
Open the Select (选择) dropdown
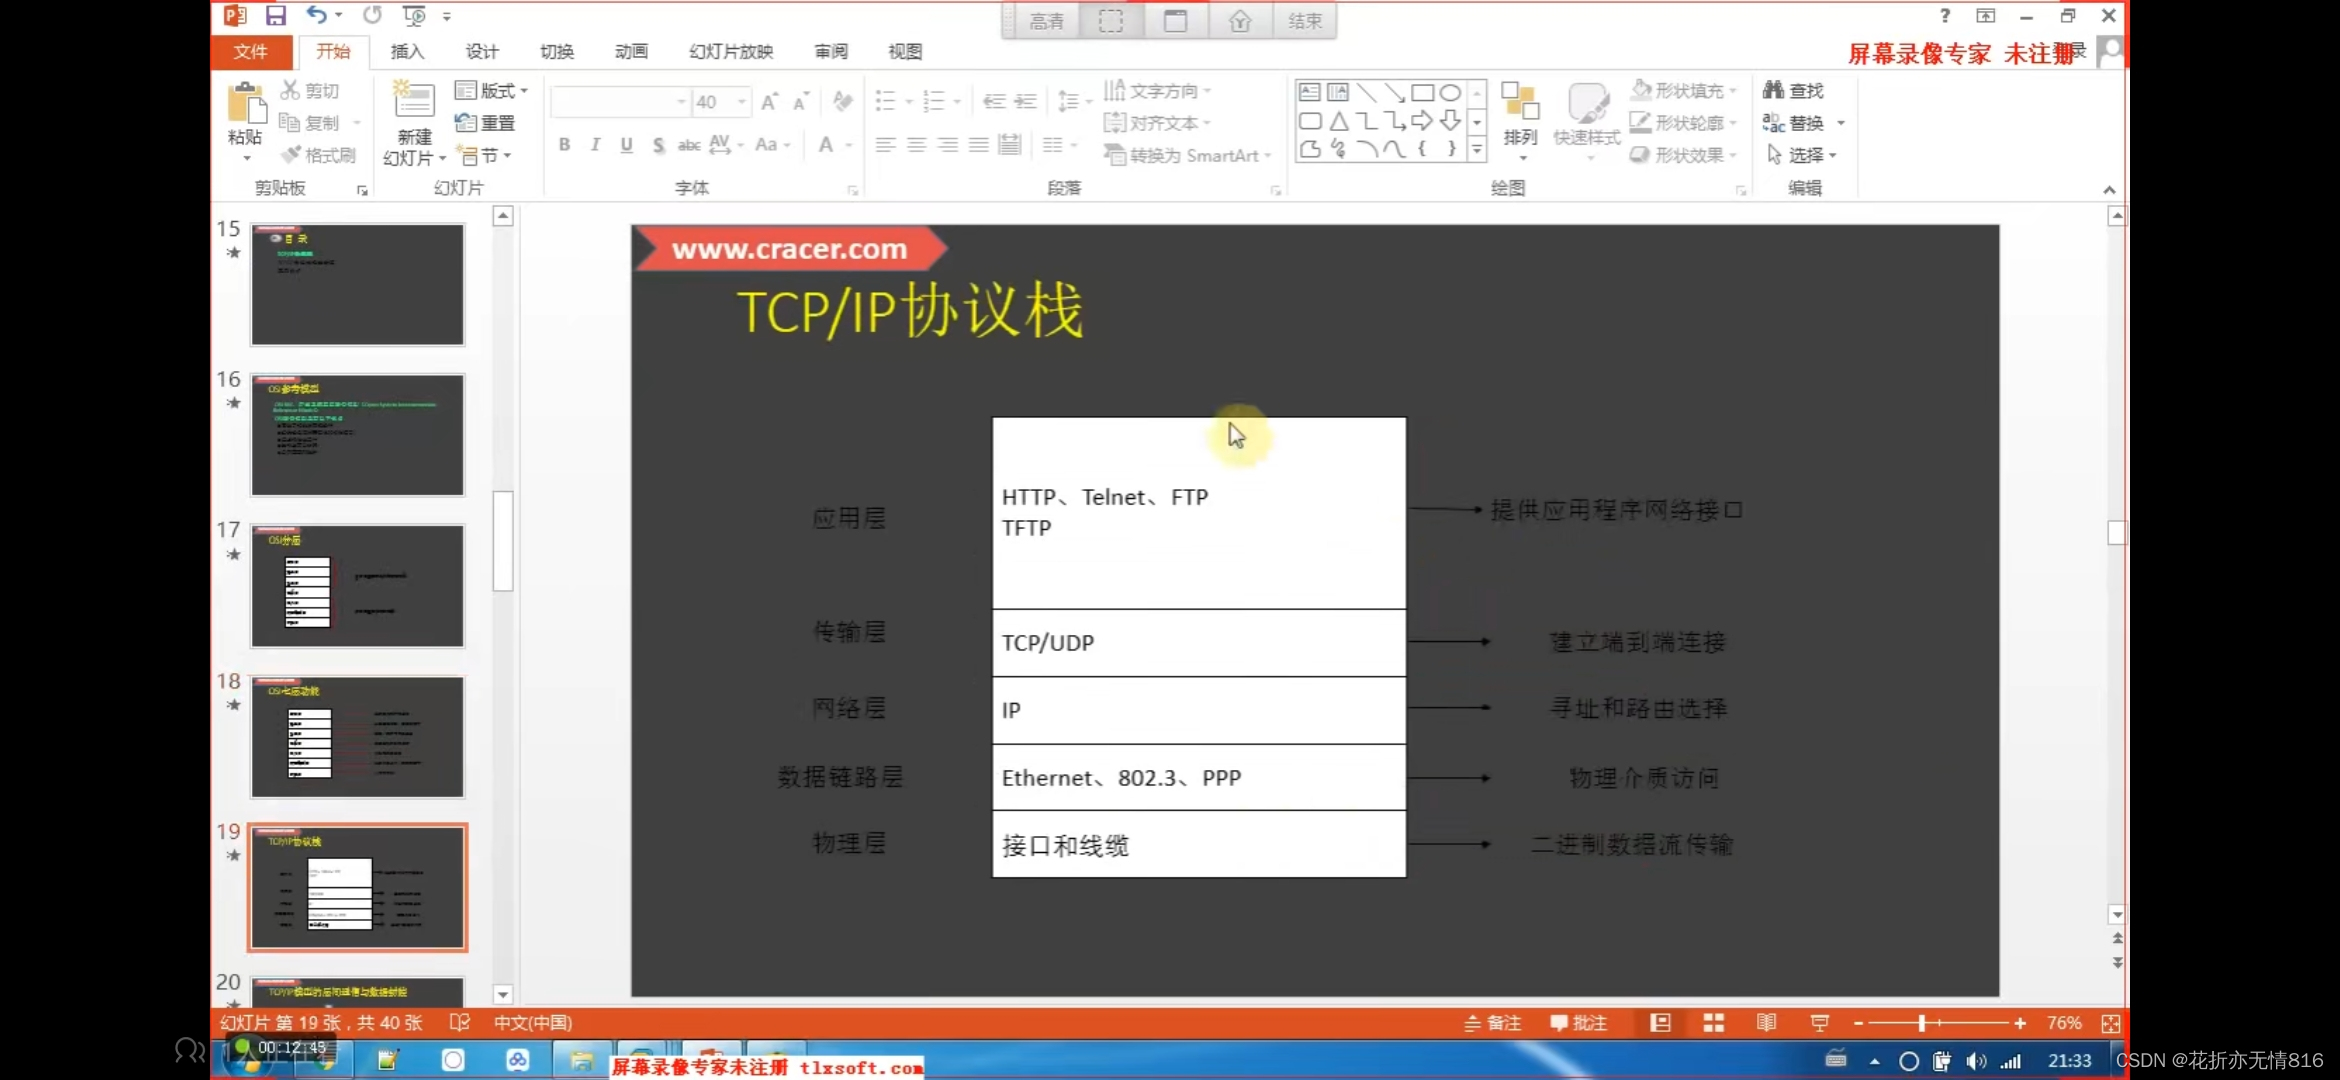(x=1802, y=155)
